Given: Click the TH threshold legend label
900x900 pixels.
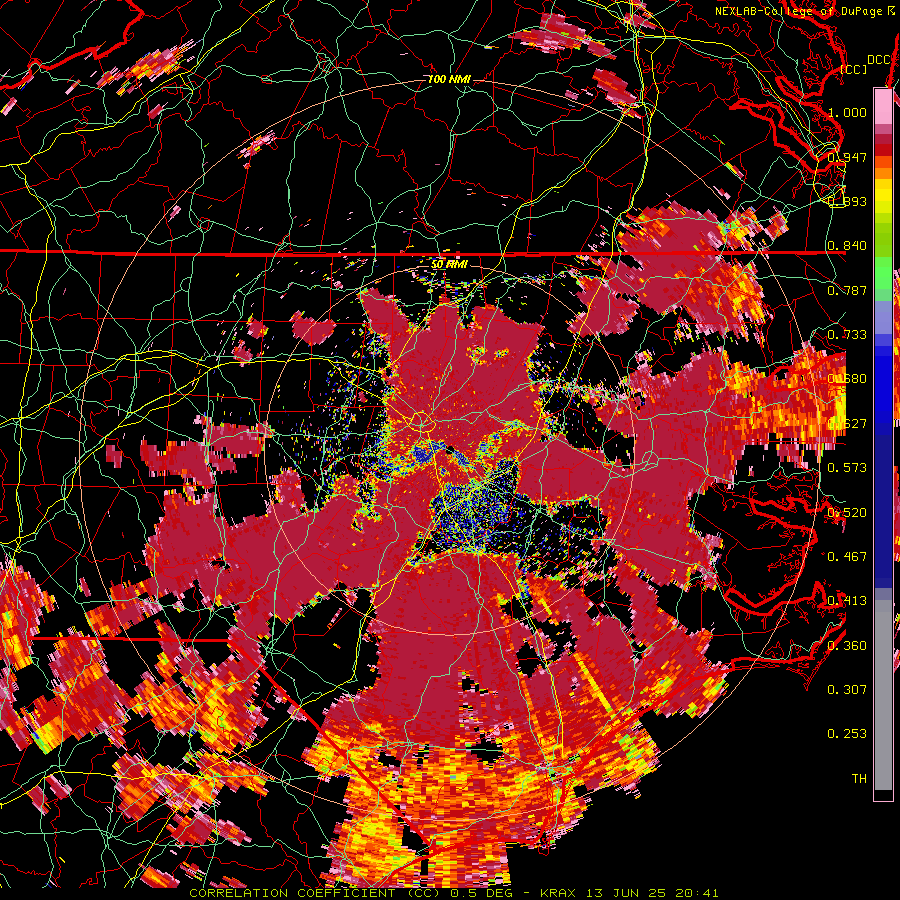Looking at the screenshot, I should click(859, 779).
